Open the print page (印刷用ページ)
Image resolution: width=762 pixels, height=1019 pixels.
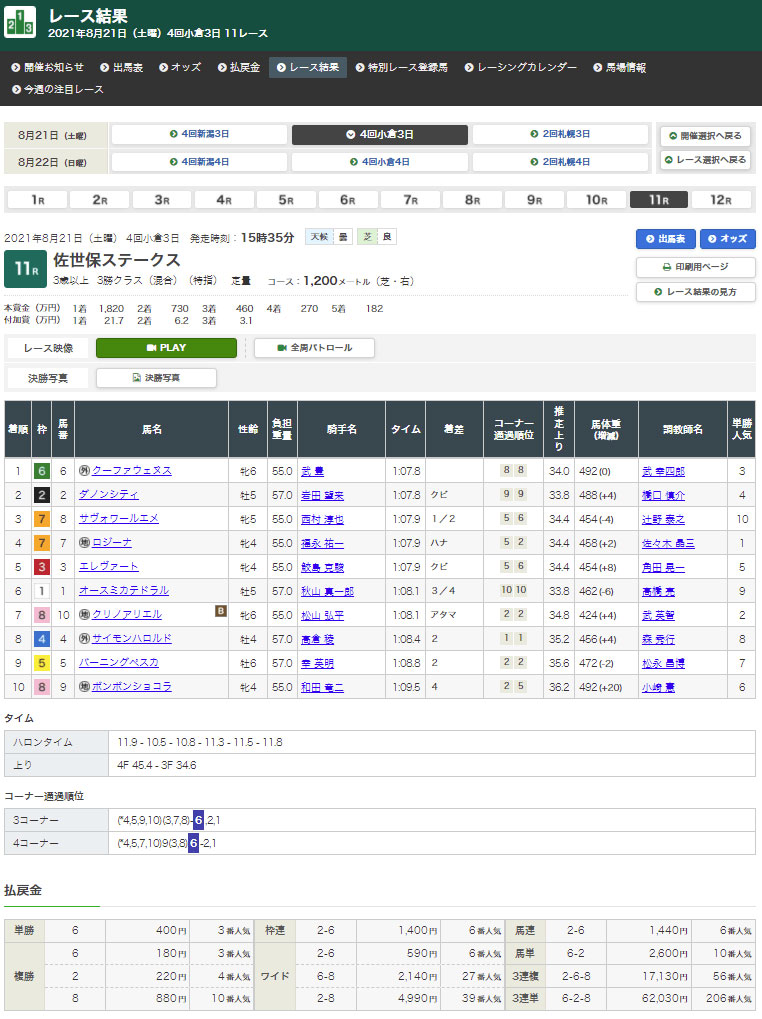pos(695,267)
